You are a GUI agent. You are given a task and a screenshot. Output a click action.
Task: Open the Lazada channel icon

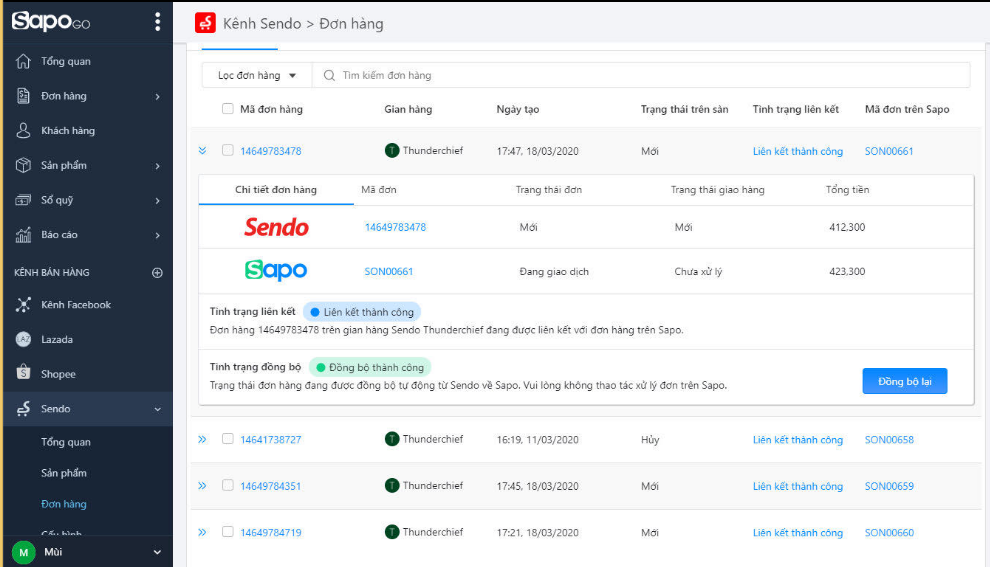[x=24, y=340]
